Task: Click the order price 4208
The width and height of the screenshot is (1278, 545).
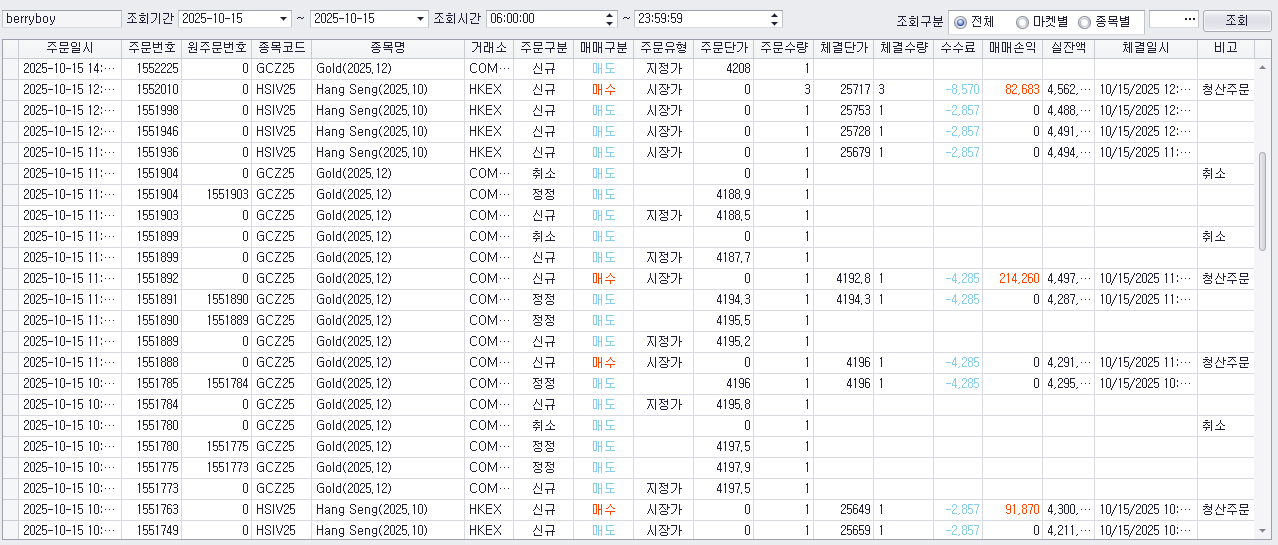Action: pyautogui.click(x=738, y=69)
